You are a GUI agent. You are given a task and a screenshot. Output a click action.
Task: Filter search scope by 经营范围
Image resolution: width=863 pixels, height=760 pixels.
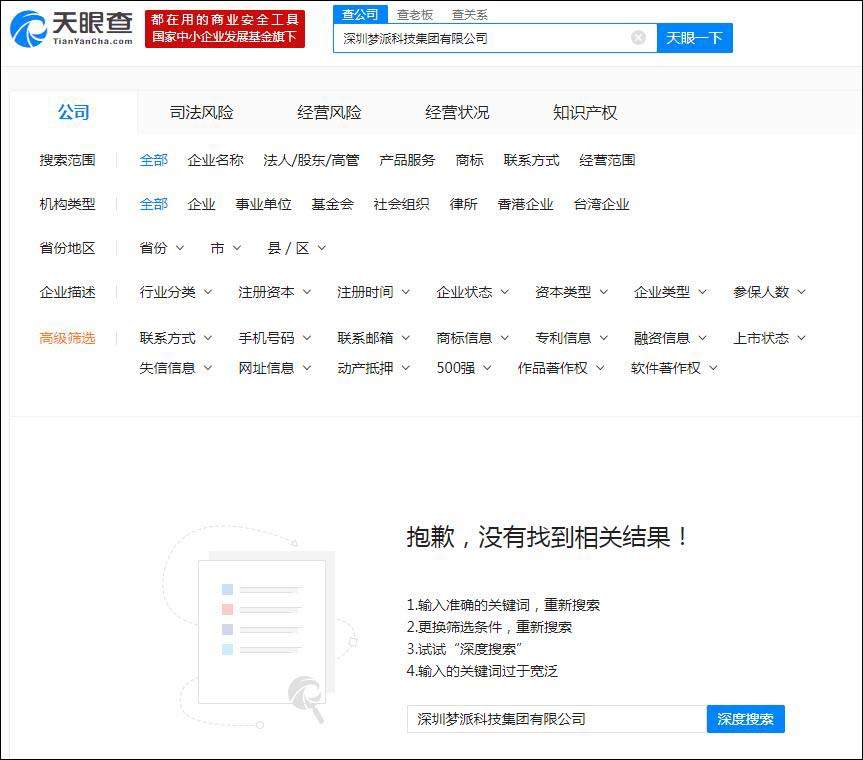coord(607,160)
